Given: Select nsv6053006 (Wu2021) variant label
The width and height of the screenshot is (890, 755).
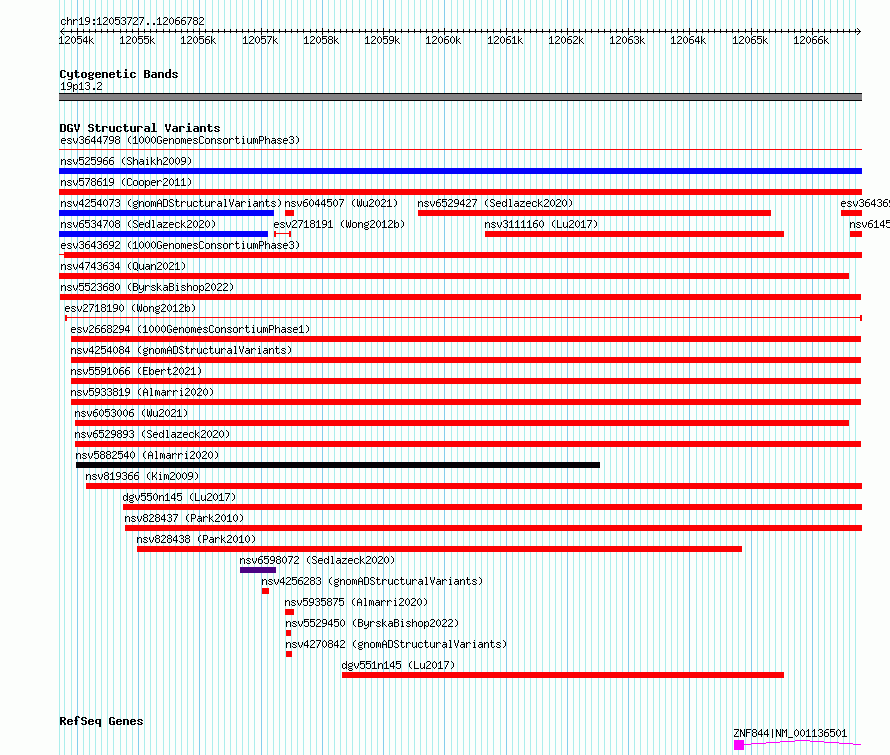Looking at the screenshot, I should [131, 413].
